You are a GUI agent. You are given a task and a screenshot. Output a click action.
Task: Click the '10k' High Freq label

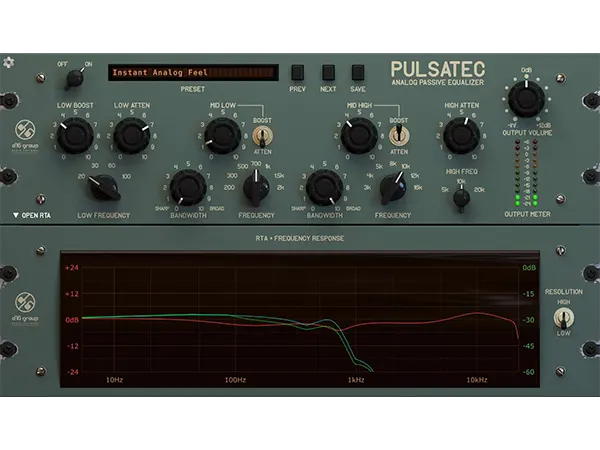[x=461, y=181]
